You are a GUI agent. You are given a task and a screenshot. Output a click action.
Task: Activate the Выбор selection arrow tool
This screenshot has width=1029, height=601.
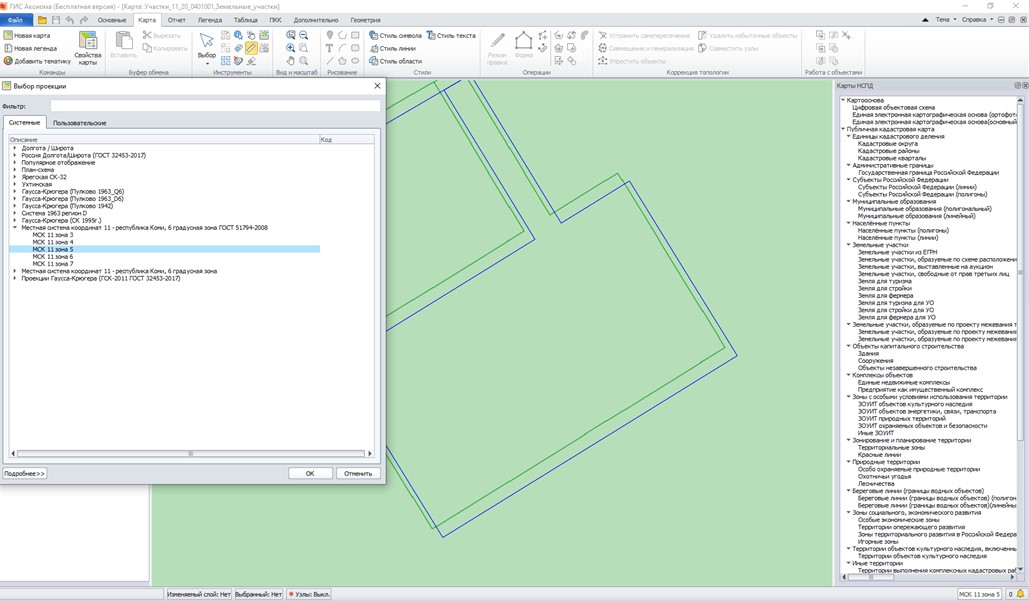[207, 46]
